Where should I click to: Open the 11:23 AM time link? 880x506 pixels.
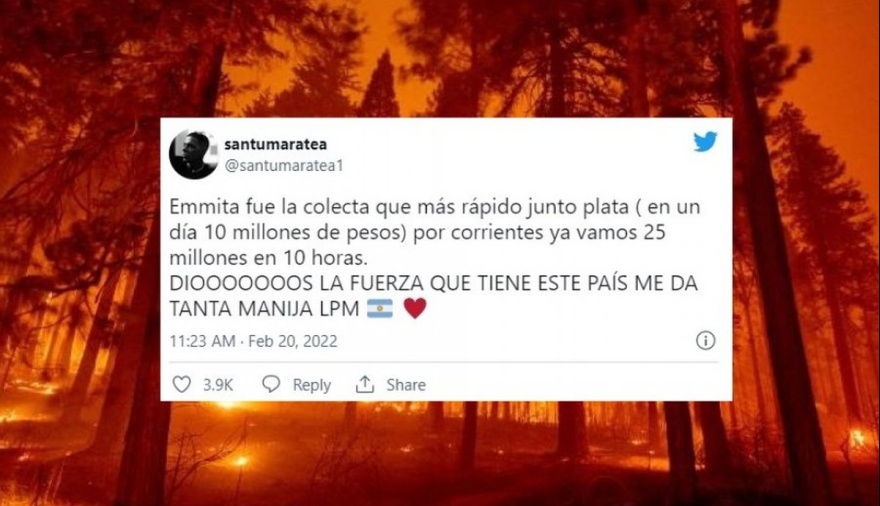(202, 341)
